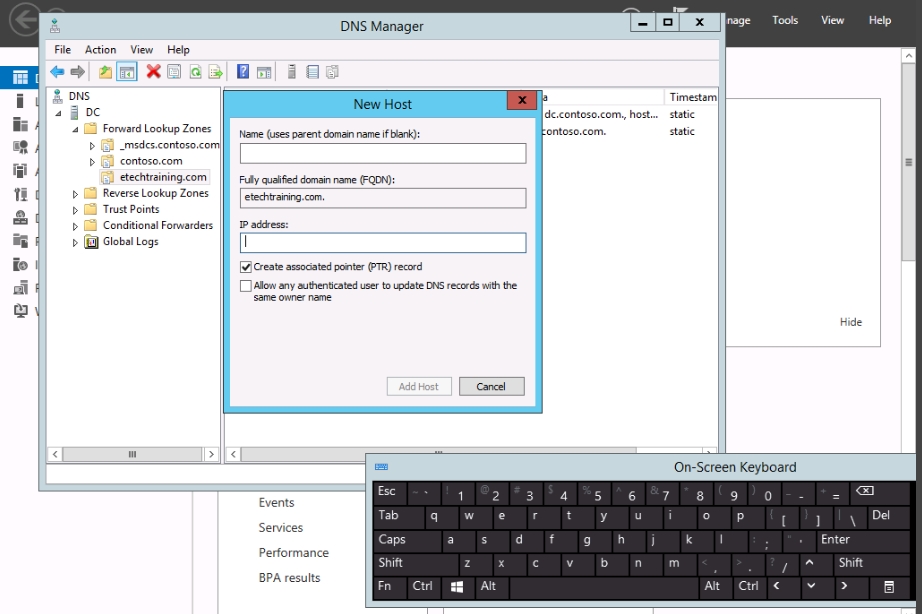Open Performance in Server Manager tile
The width and height of the screenshot is (922, 614).
point(293,553)
